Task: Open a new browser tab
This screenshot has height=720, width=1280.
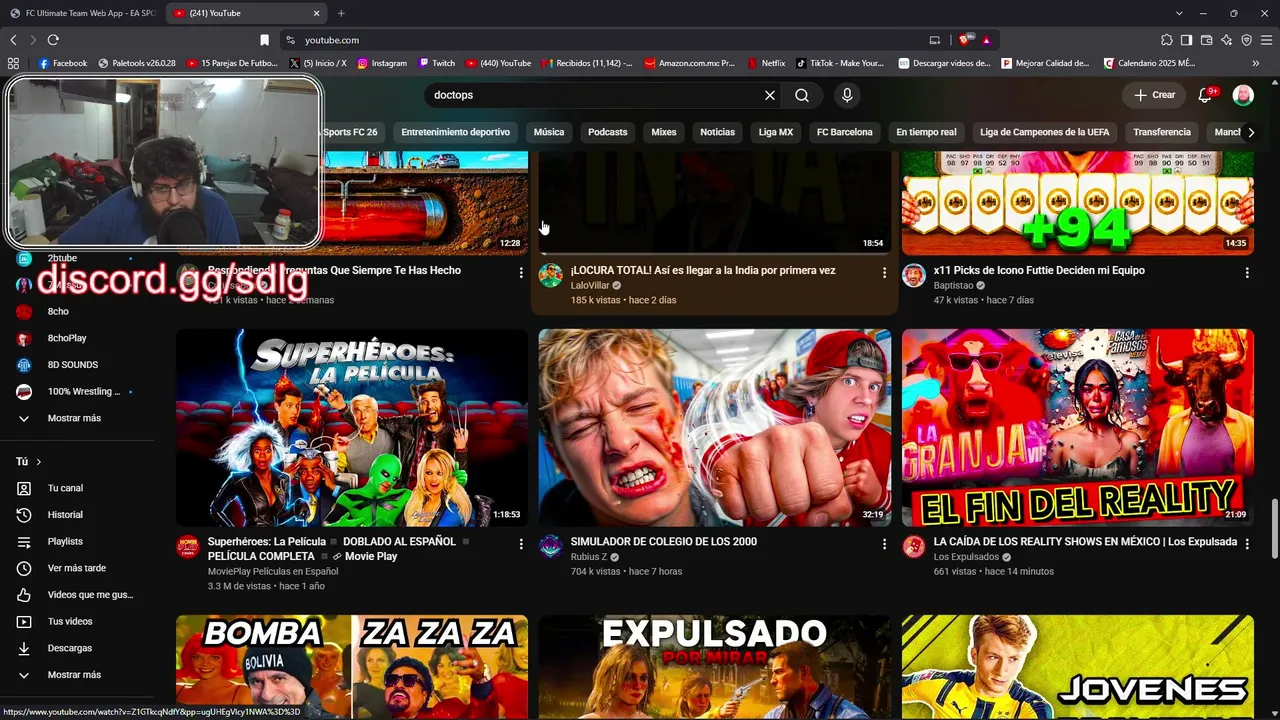Action: (x=341, y=13)
